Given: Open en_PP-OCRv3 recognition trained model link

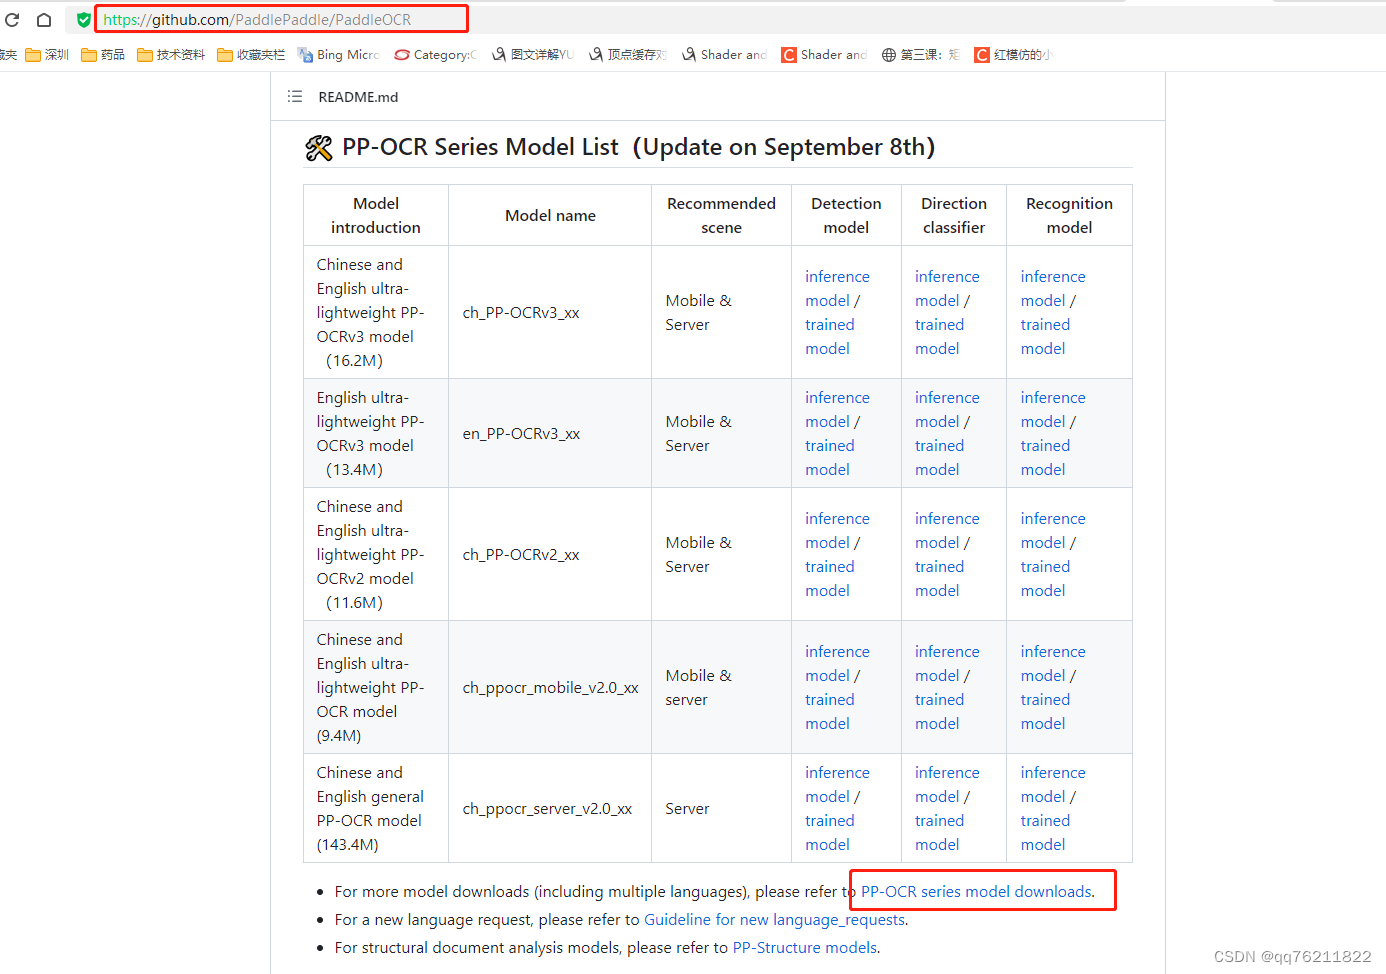Looking at the screenshot, I should coord(1045,457).
